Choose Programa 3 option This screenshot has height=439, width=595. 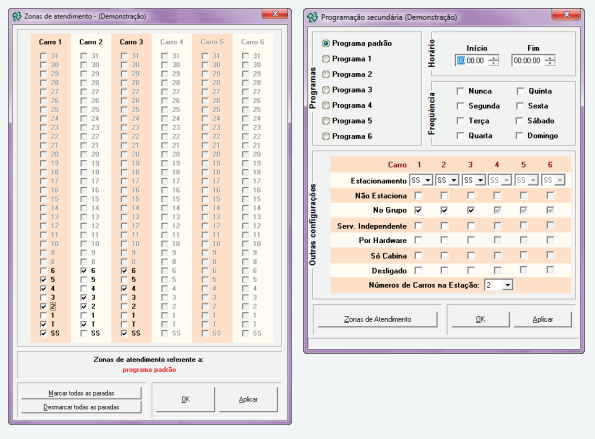pyautogui.click(x=326, y=90)
